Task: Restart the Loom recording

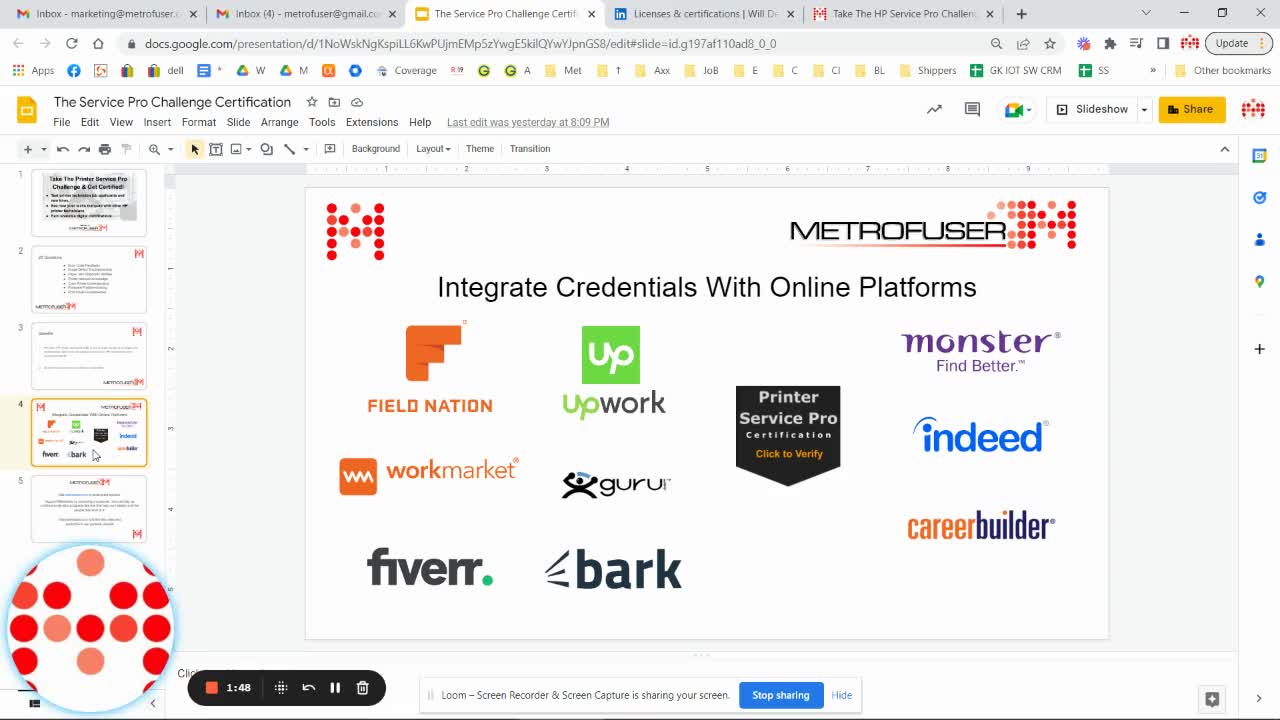Action: point(309,688)
